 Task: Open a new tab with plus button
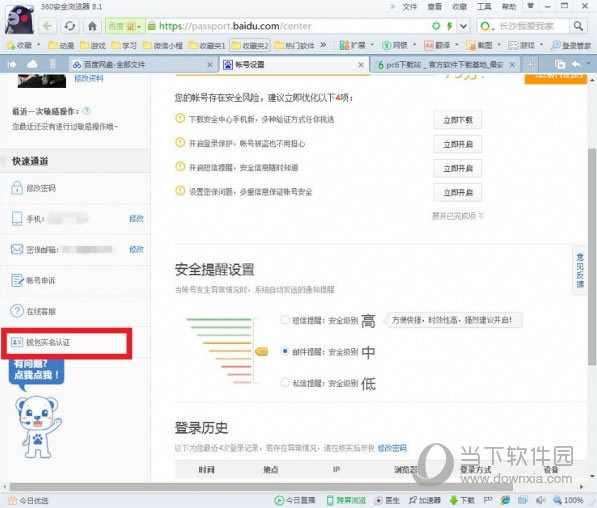point(530,65)
